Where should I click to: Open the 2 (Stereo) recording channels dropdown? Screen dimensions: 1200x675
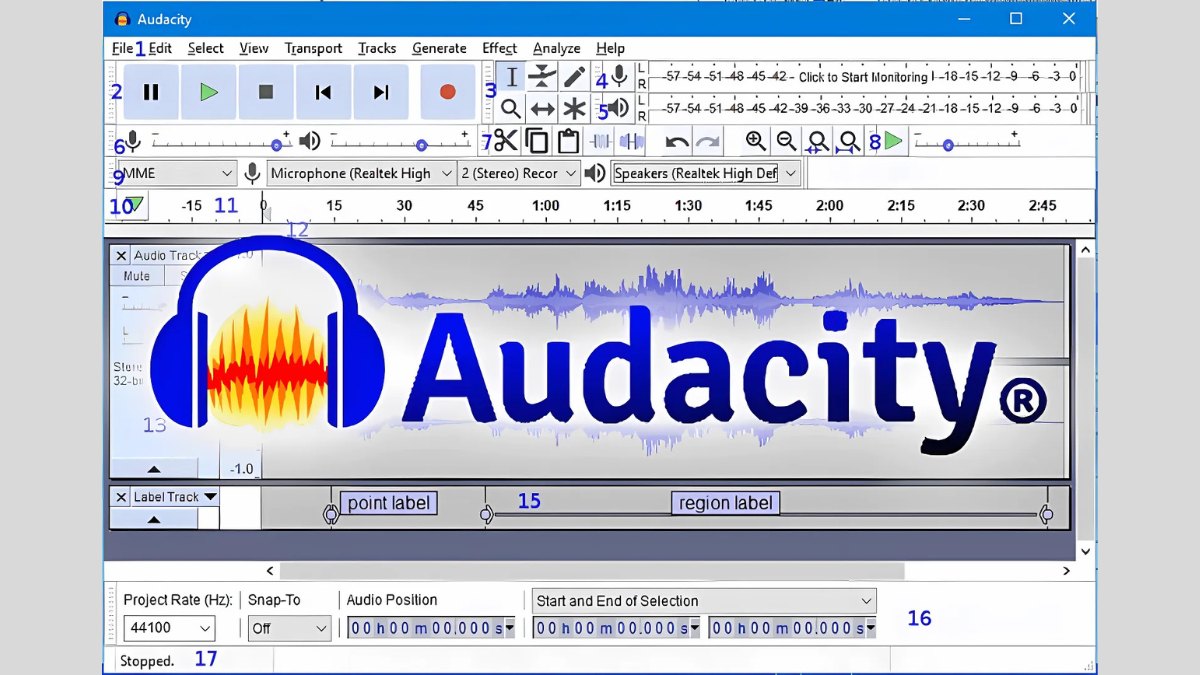(519, 173)
